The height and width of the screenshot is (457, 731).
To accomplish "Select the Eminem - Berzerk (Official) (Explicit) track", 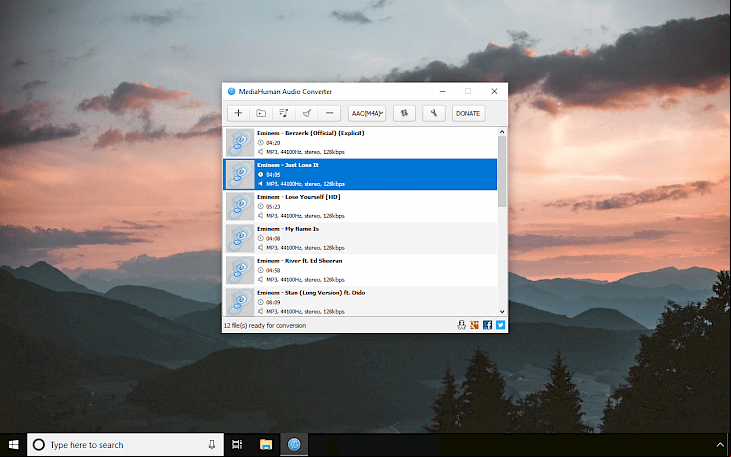I will pyautogui.click(x=360, y=142).
